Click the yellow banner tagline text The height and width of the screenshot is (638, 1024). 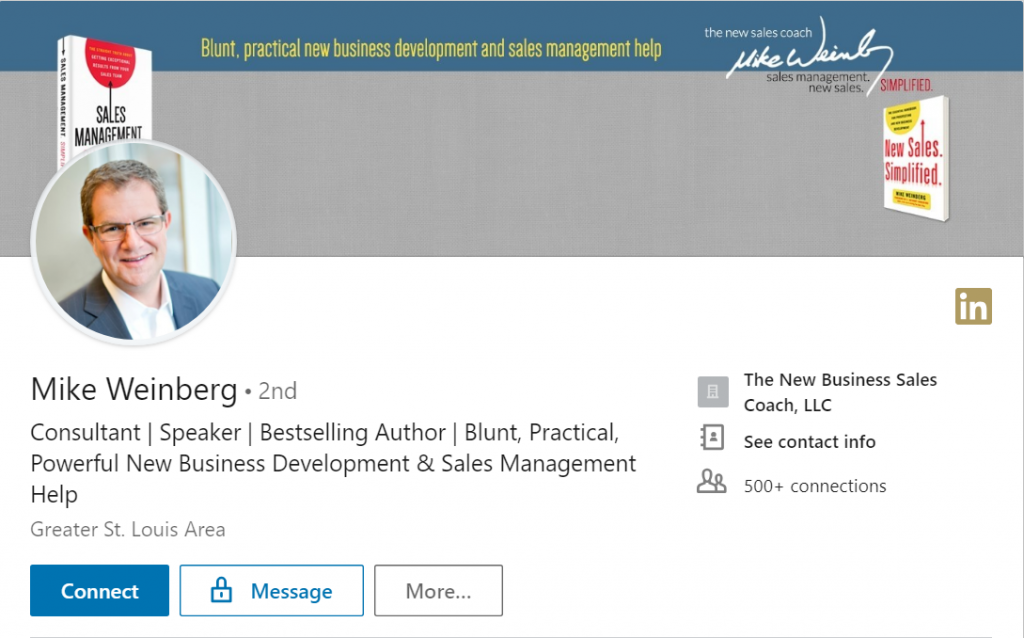click(x=431, y=47)
